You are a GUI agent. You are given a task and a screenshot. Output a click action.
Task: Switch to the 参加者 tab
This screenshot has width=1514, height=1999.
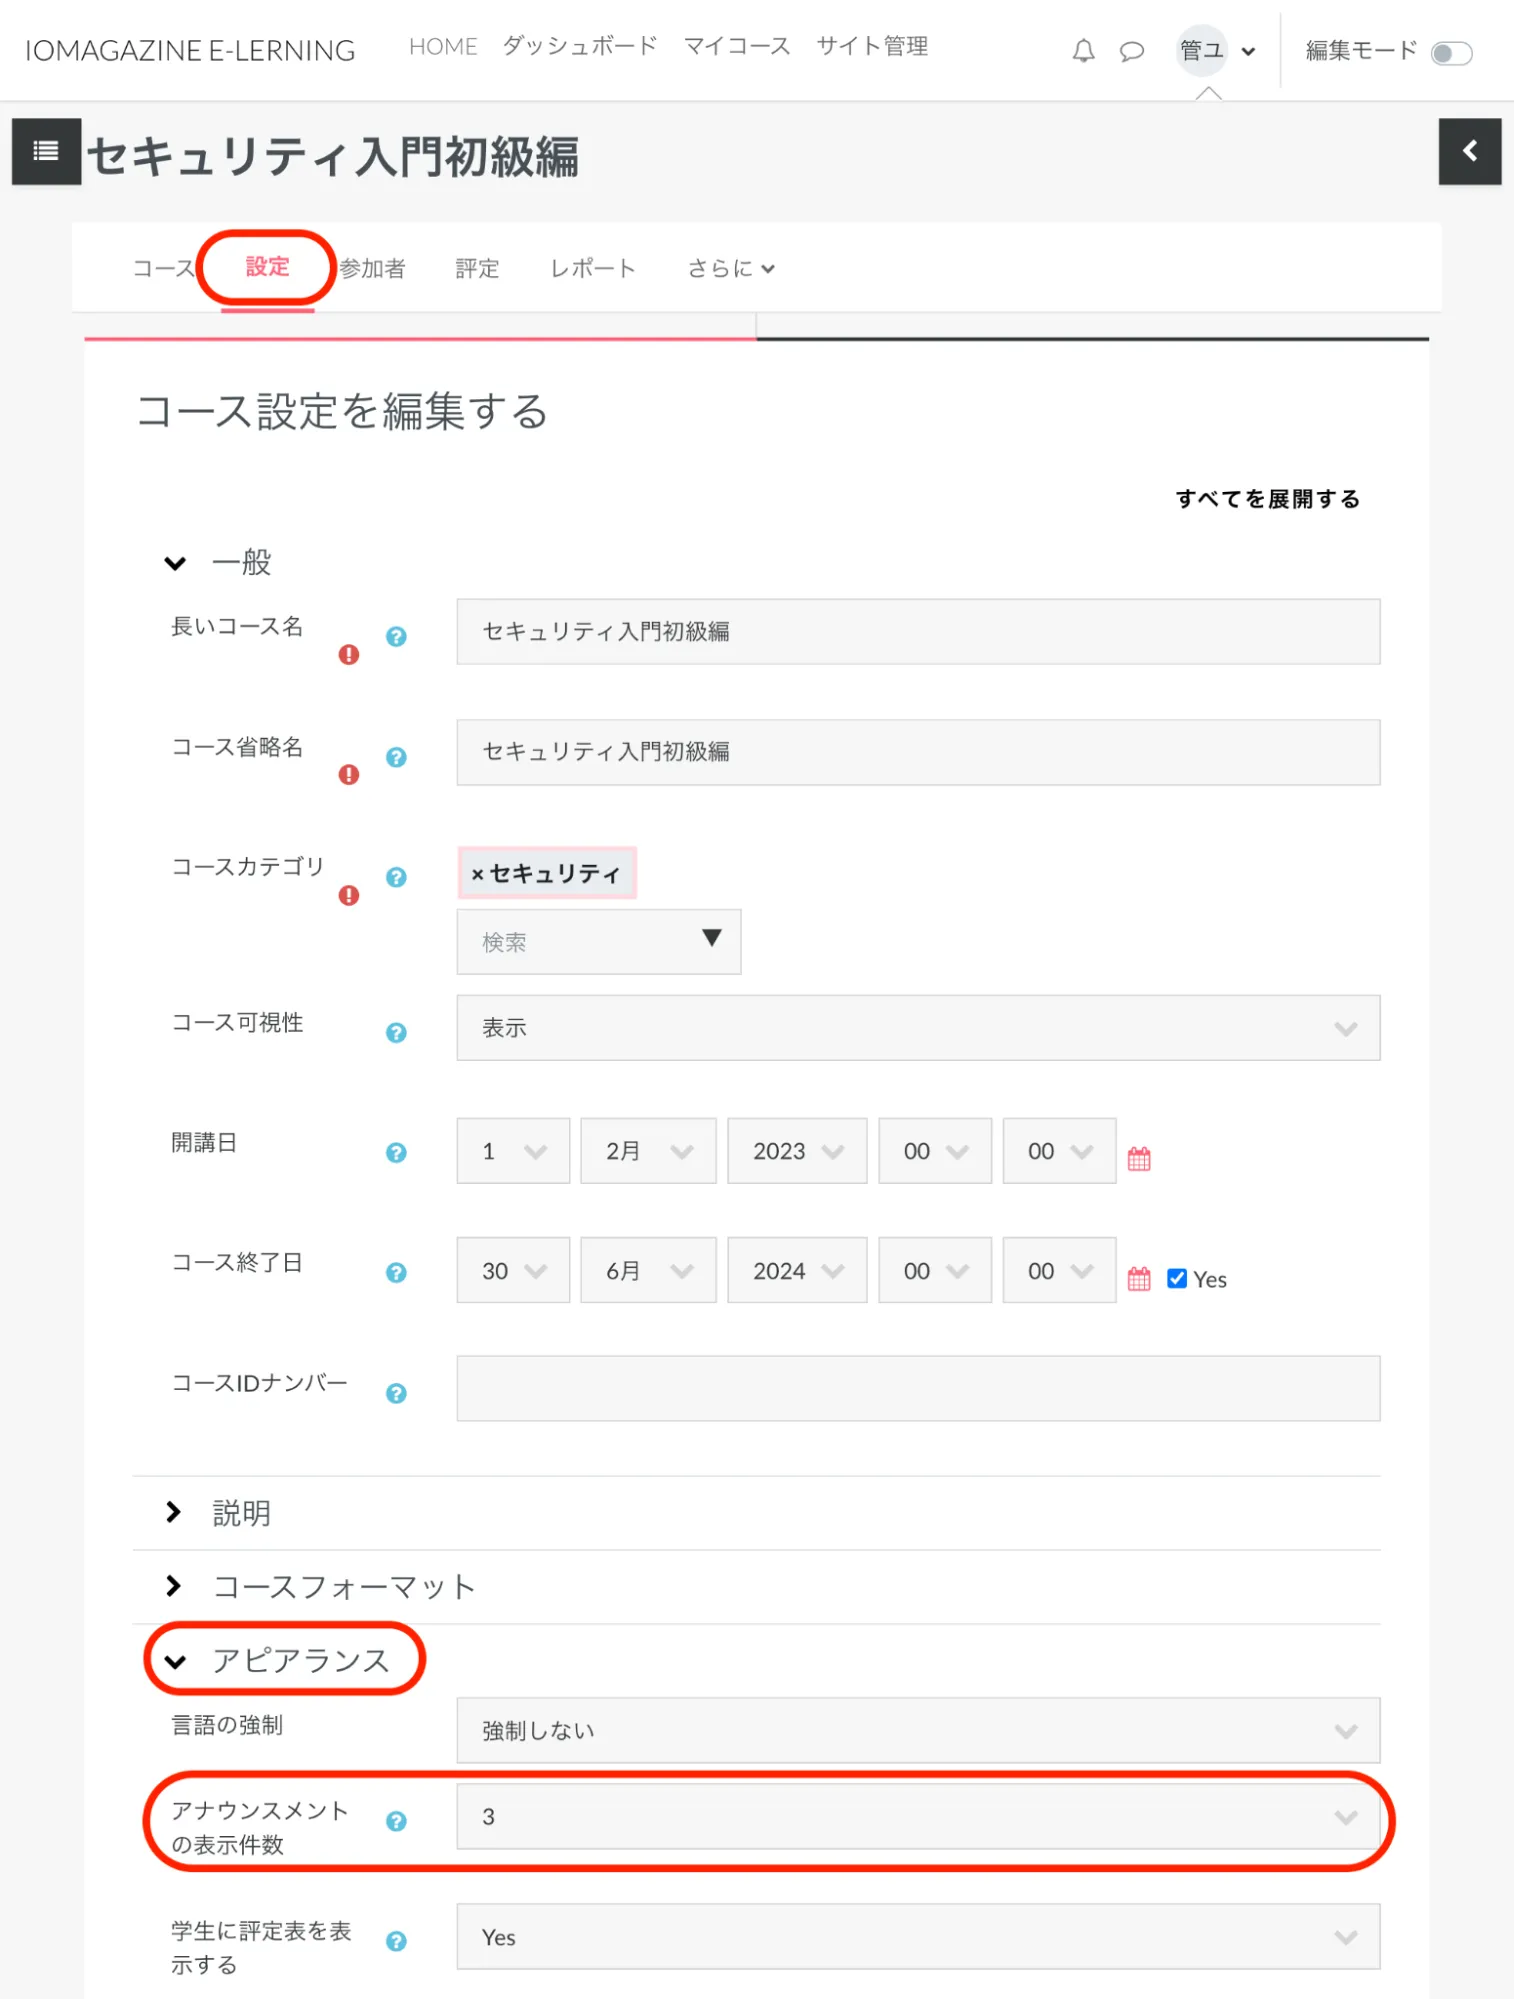click(x=373, y=268)
